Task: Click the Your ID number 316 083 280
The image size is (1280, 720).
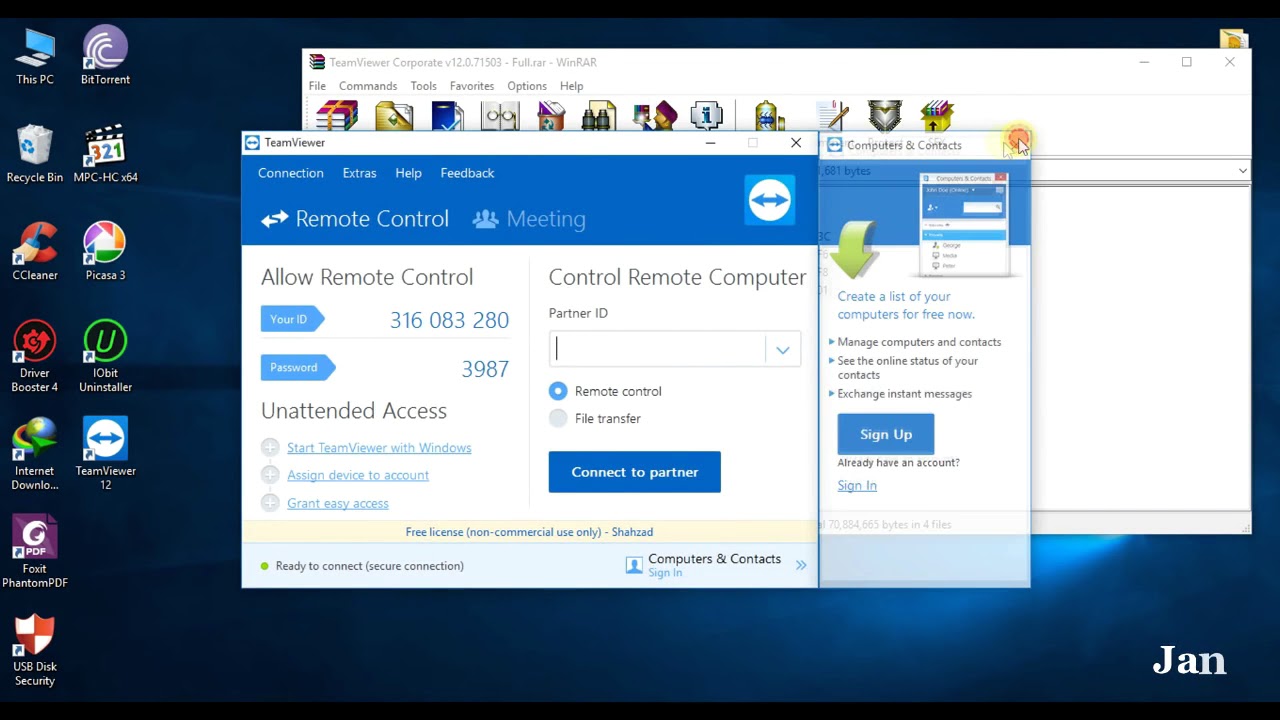Action: [x=449, y=320]
